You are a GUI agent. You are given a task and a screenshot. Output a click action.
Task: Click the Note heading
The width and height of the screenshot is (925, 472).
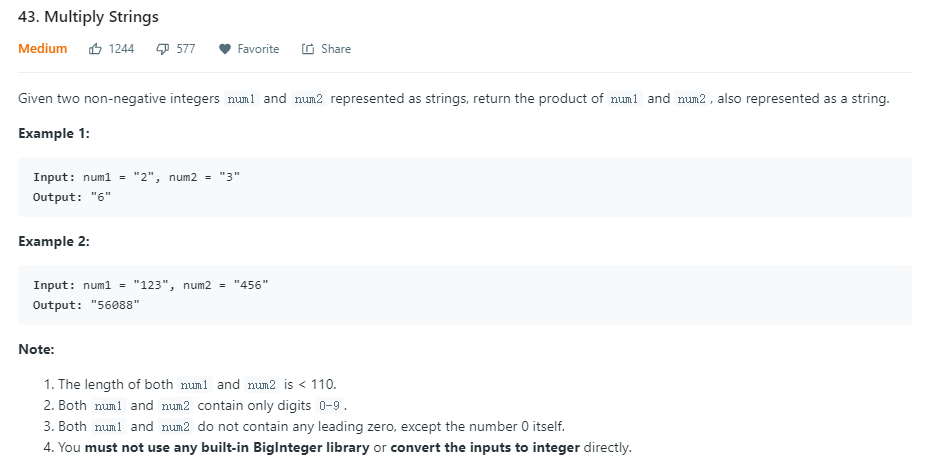point(36,349)
